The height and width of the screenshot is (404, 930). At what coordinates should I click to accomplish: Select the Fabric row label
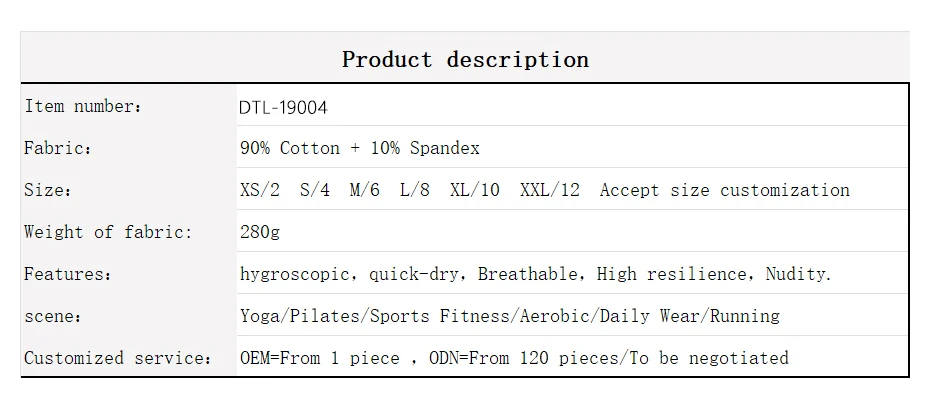[x=58, y=148]
